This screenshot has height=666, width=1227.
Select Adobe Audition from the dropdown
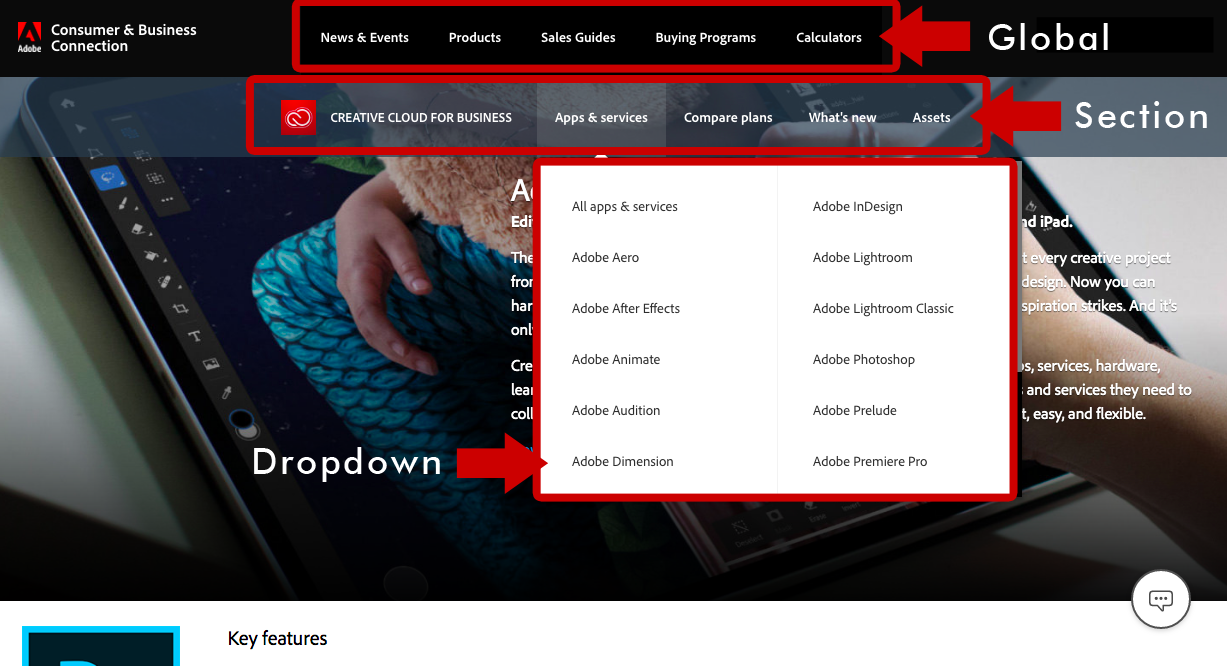[616, 411]
